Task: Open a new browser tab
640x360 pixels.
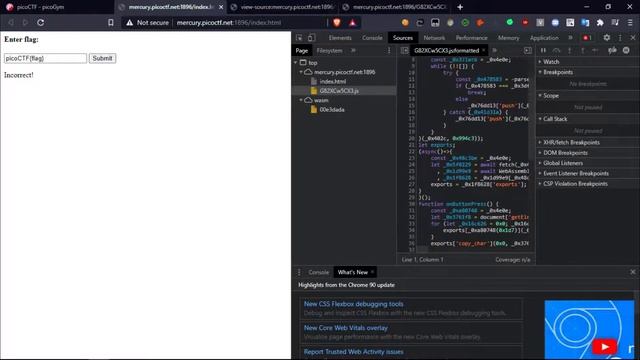Action: (x=460, y=7)
